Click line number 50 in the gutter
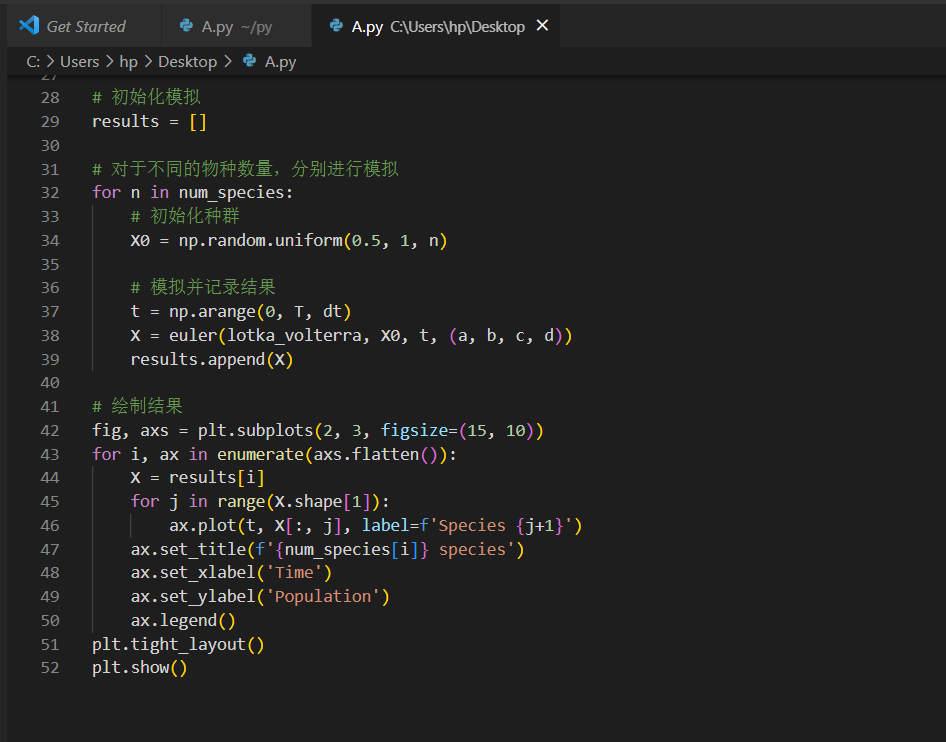The width and height of the screenshot is (946, 742). [x=50, y=621]
